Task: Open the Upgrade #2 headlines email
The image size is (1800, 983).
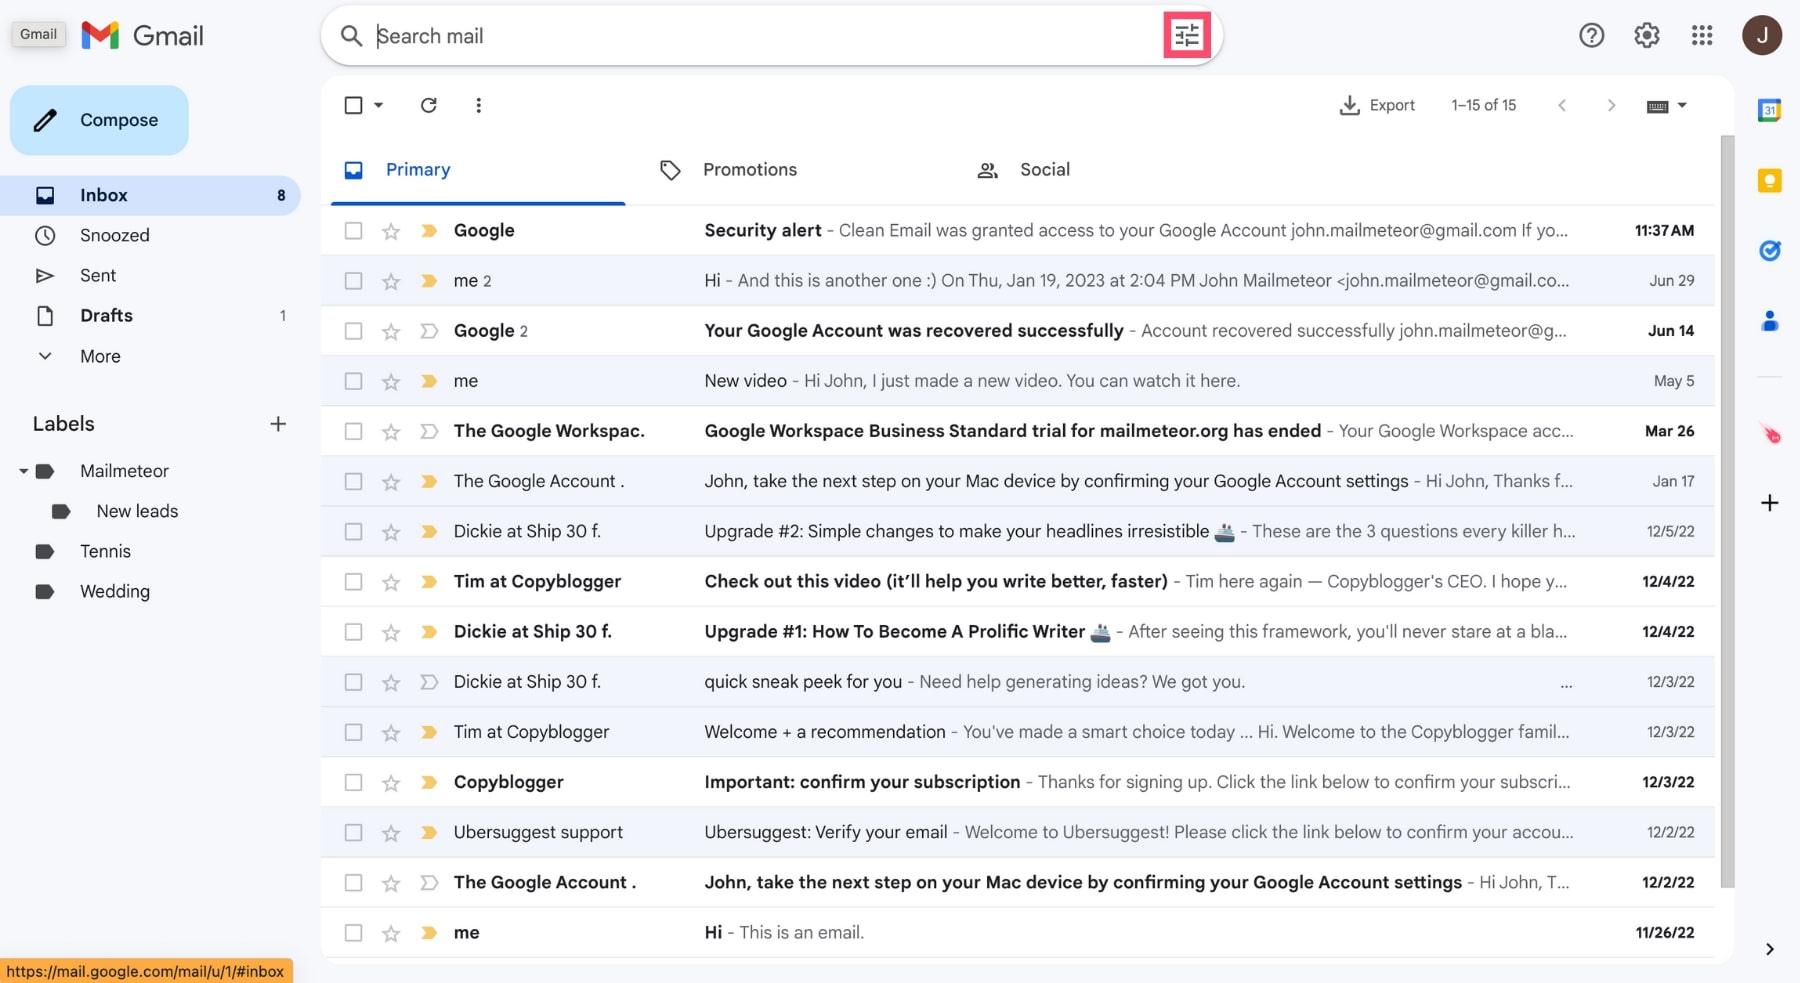Action: [1018, 531]
